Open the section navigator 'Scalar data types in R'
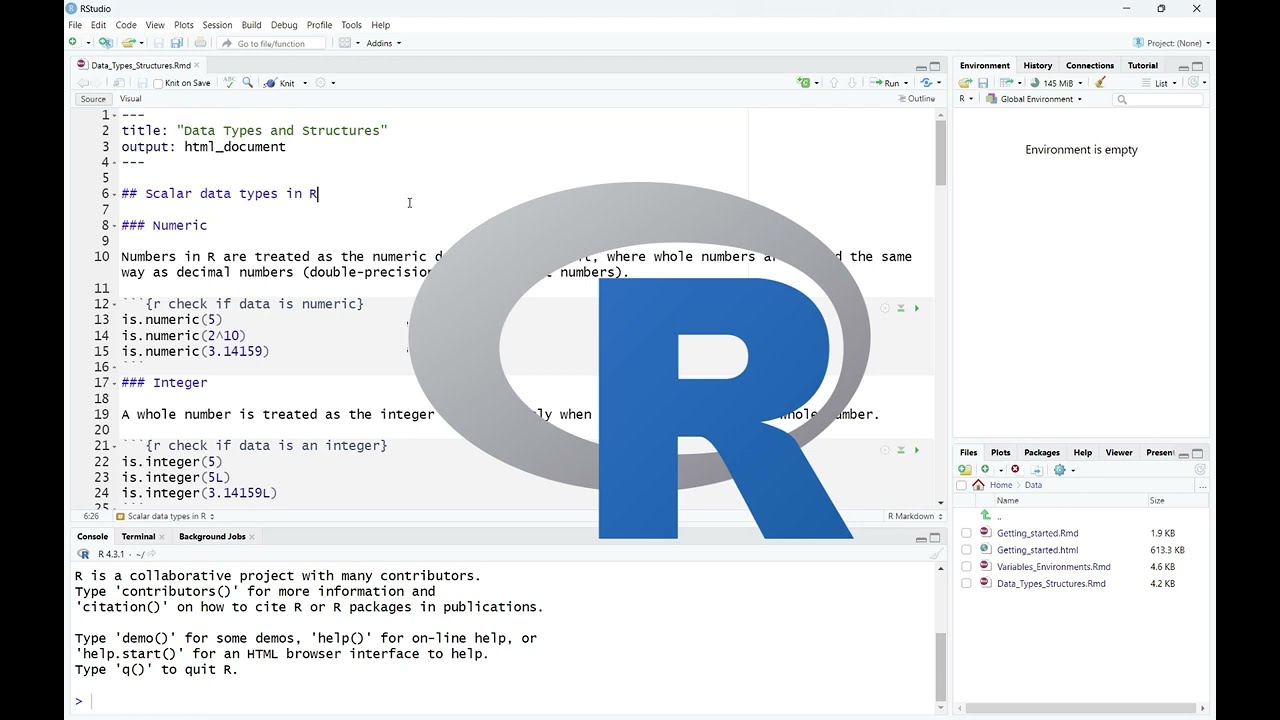Viewport: 1280px width, 720px height. pyautogui.click(x=165, y=516)
